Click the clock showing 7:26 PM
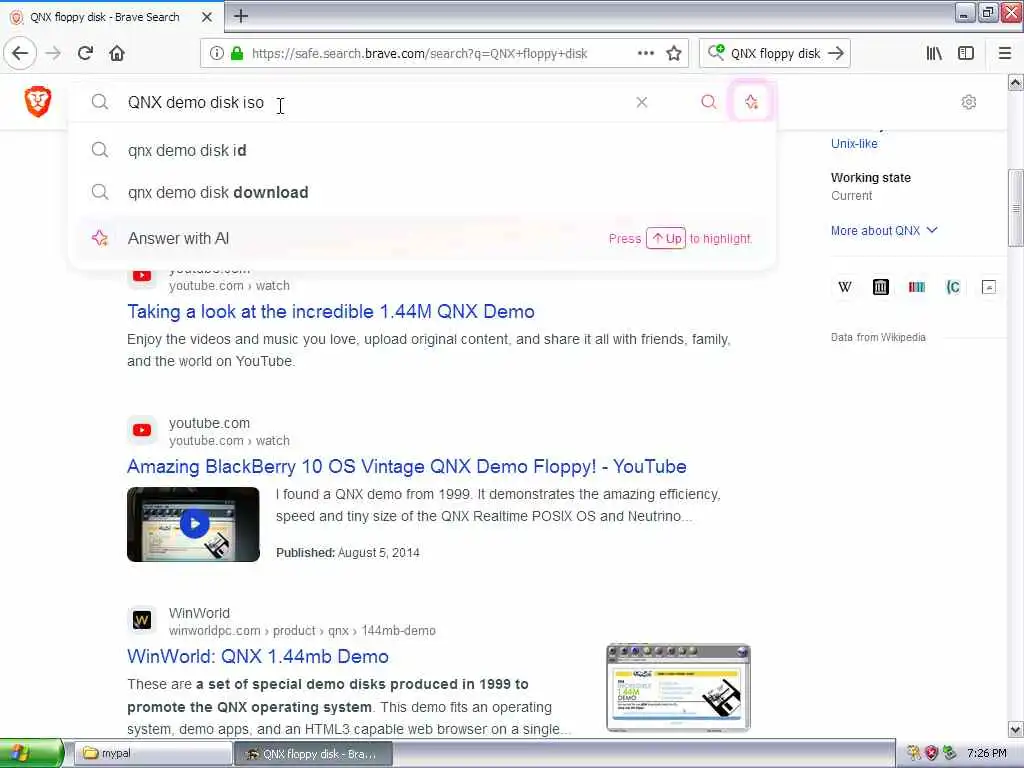 [986, 754]
